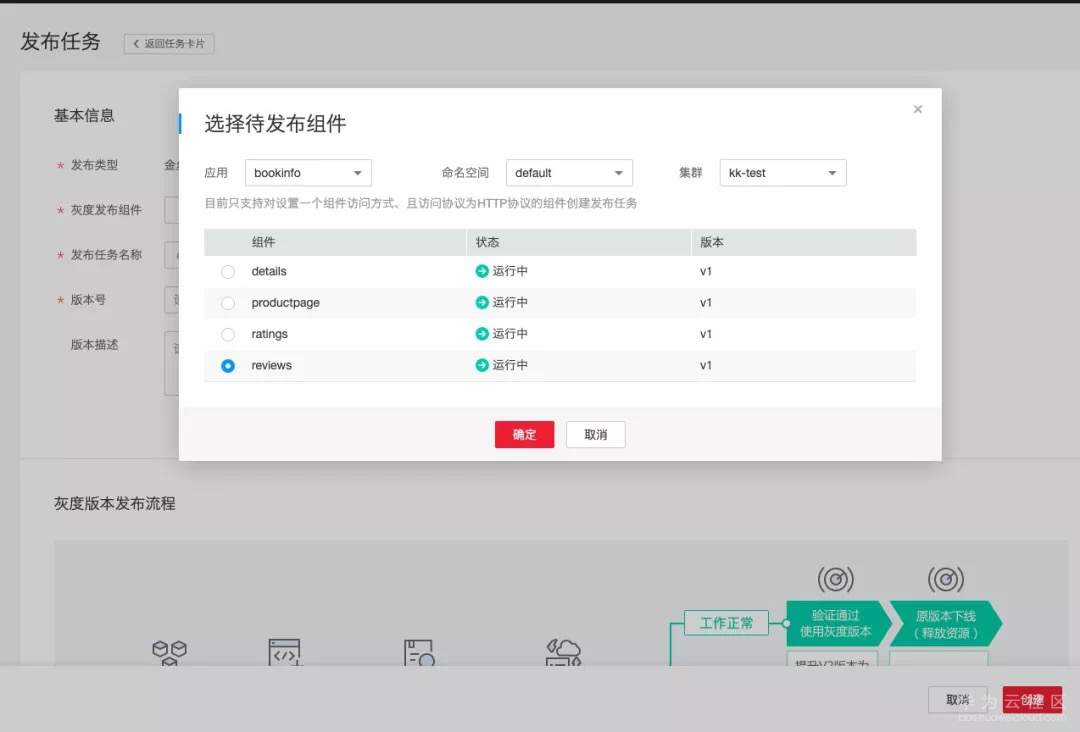Open the 集群 kk-test dropdown
The height and width of the screenshot is (732, 1080).
tap(782, 173)
